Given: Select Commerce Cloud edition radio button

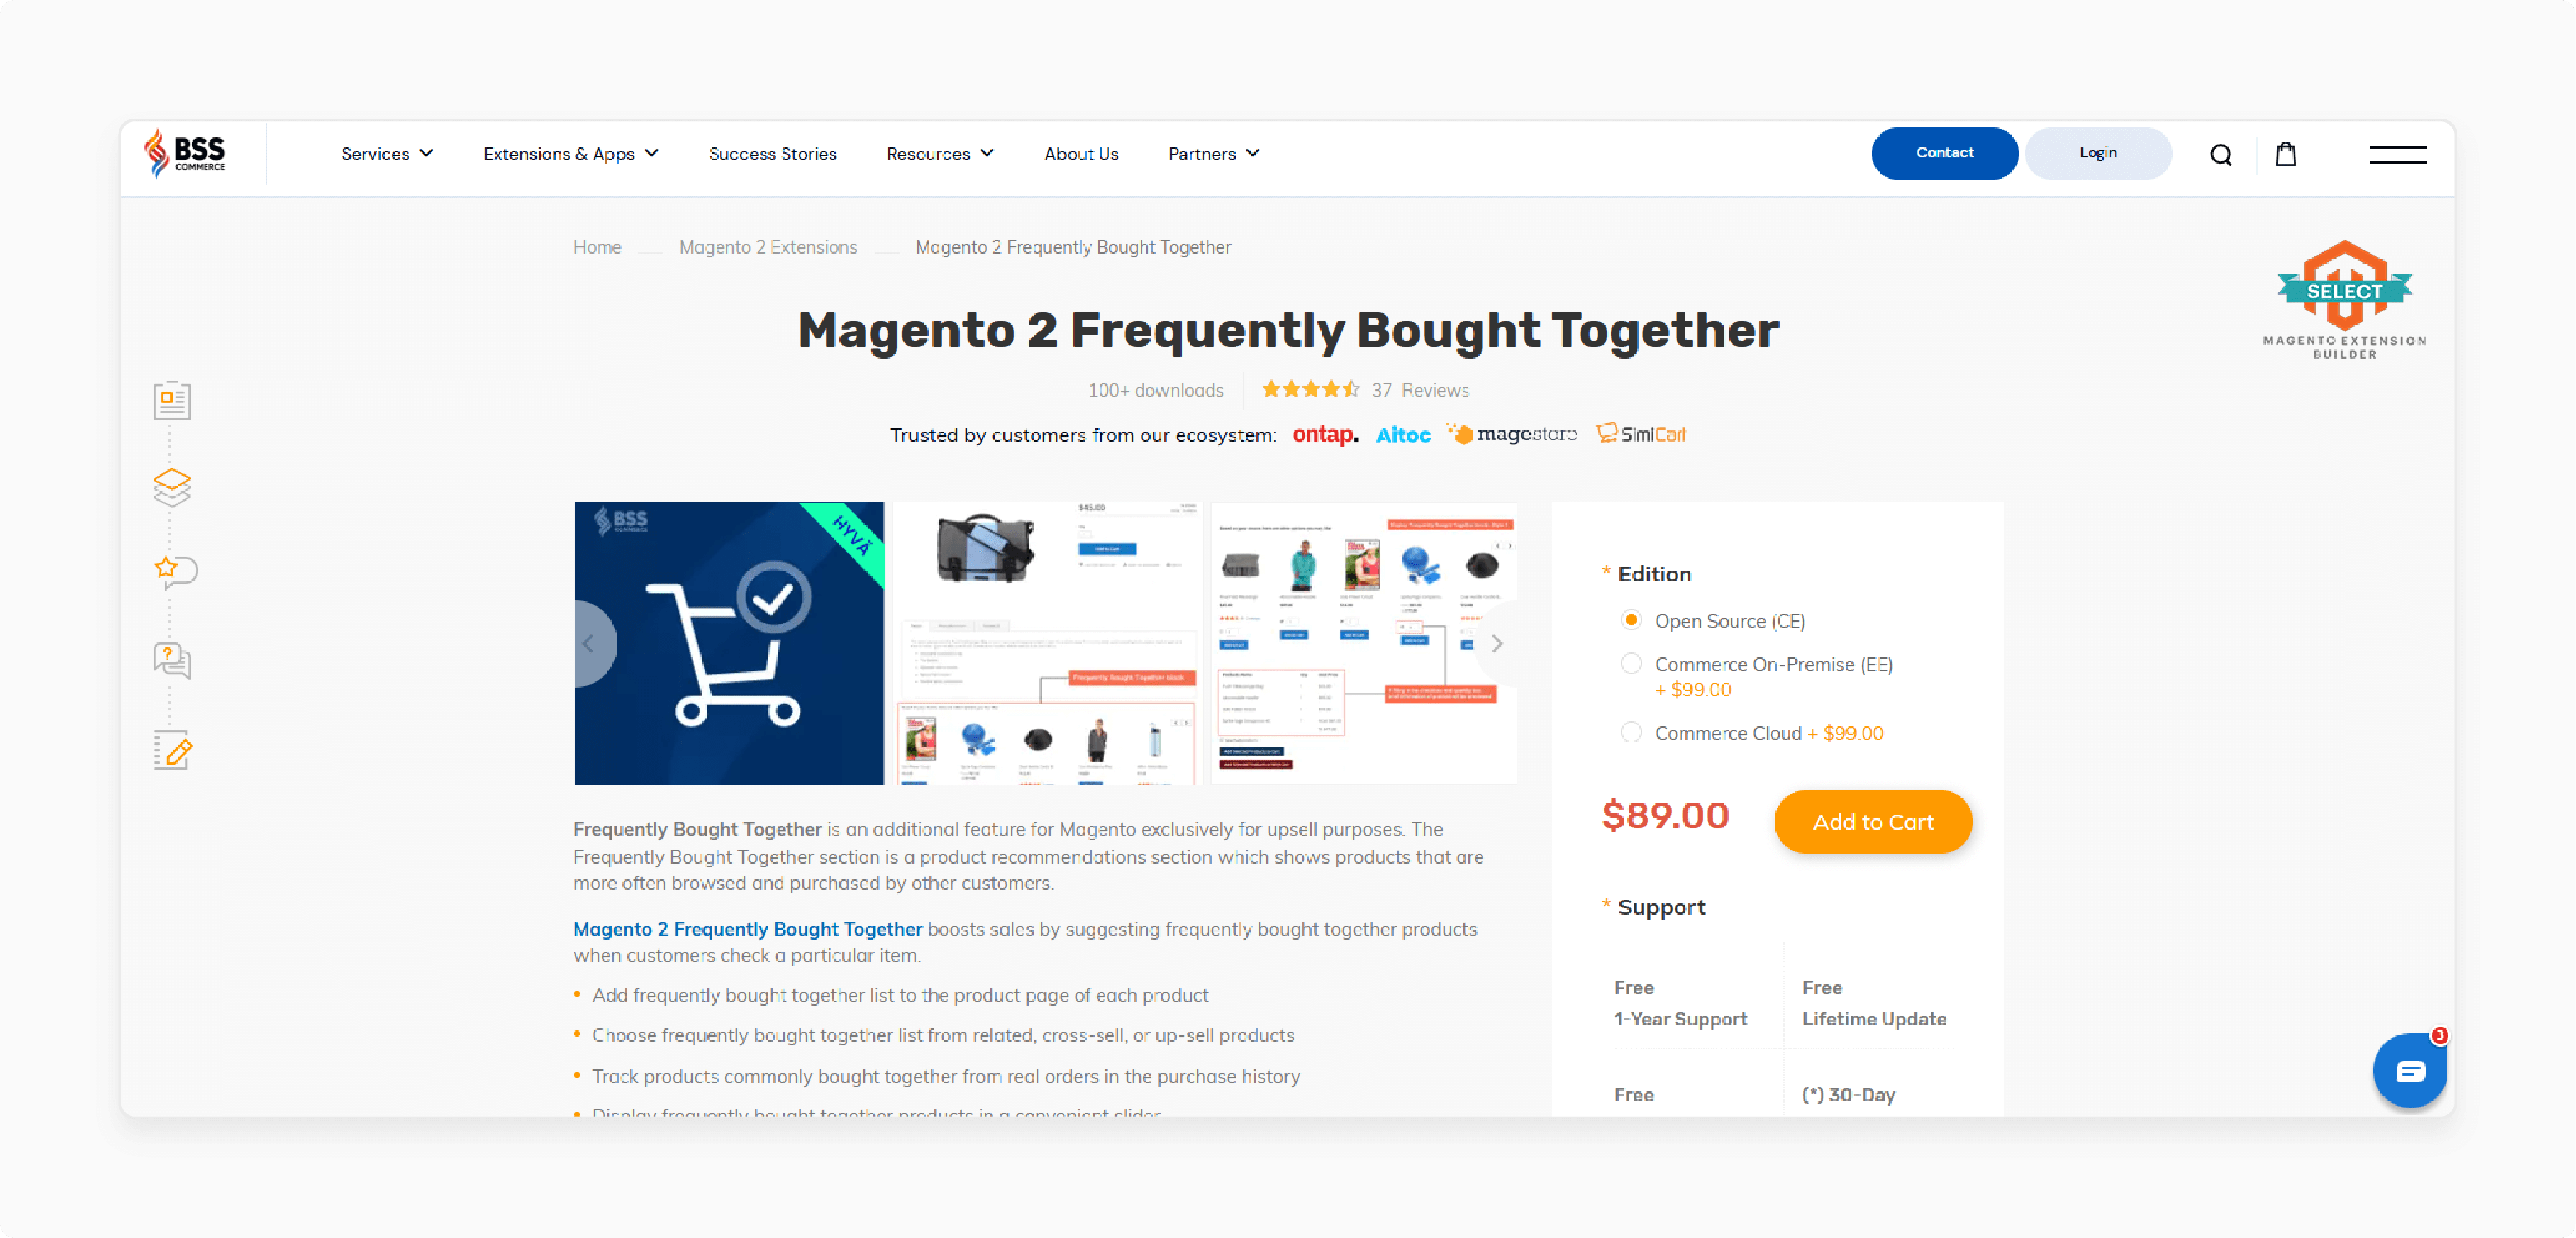Looking at the screenshot, I should point(1628,732).
